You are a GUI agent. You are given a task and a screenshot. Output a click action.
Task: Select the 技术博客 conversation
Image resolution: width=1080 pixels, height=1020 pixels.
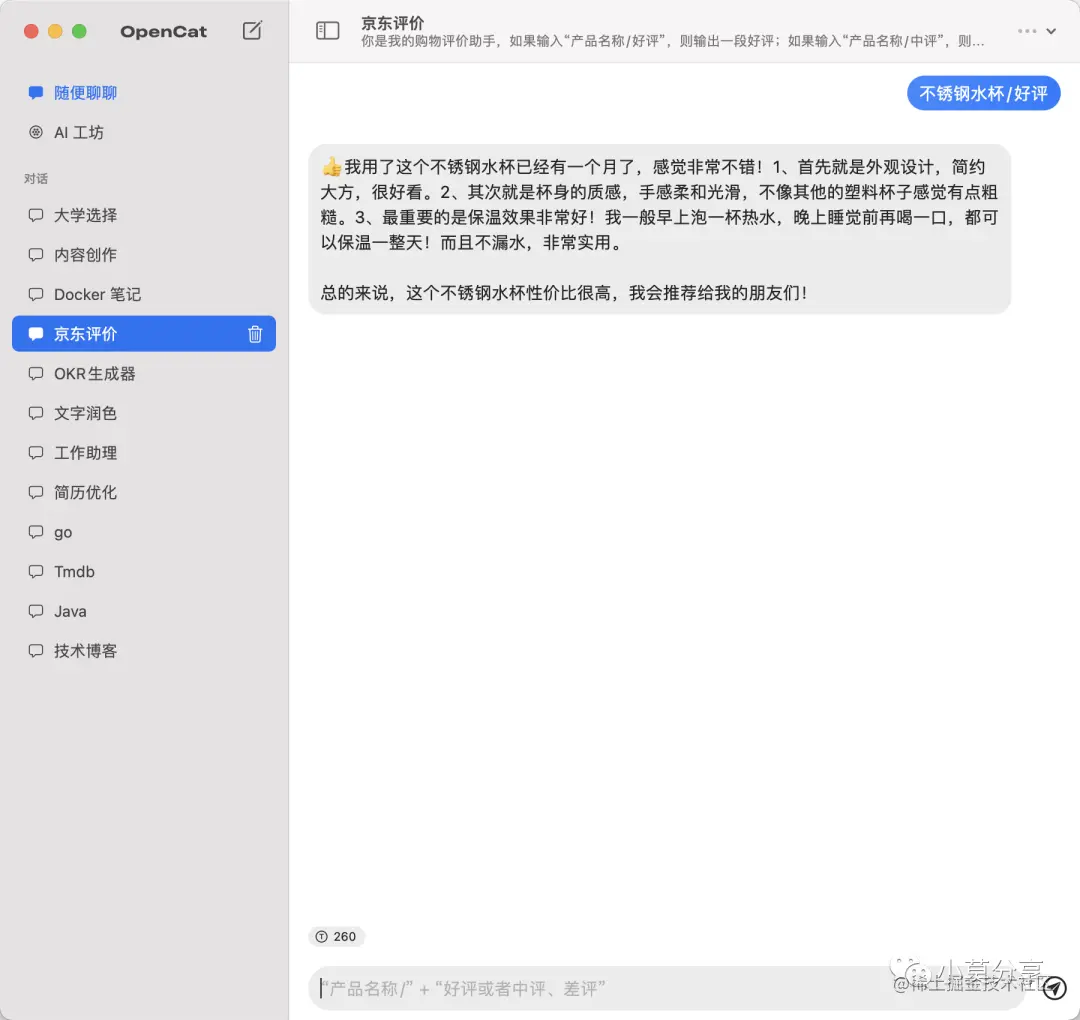pos(144,651)
